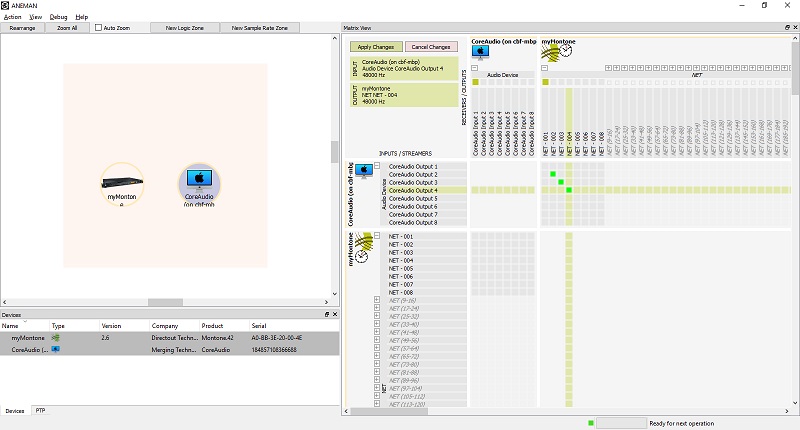Screen dimensions: 800x430
Task: Click New Logic Zone button
Action: tap(185, 28)
